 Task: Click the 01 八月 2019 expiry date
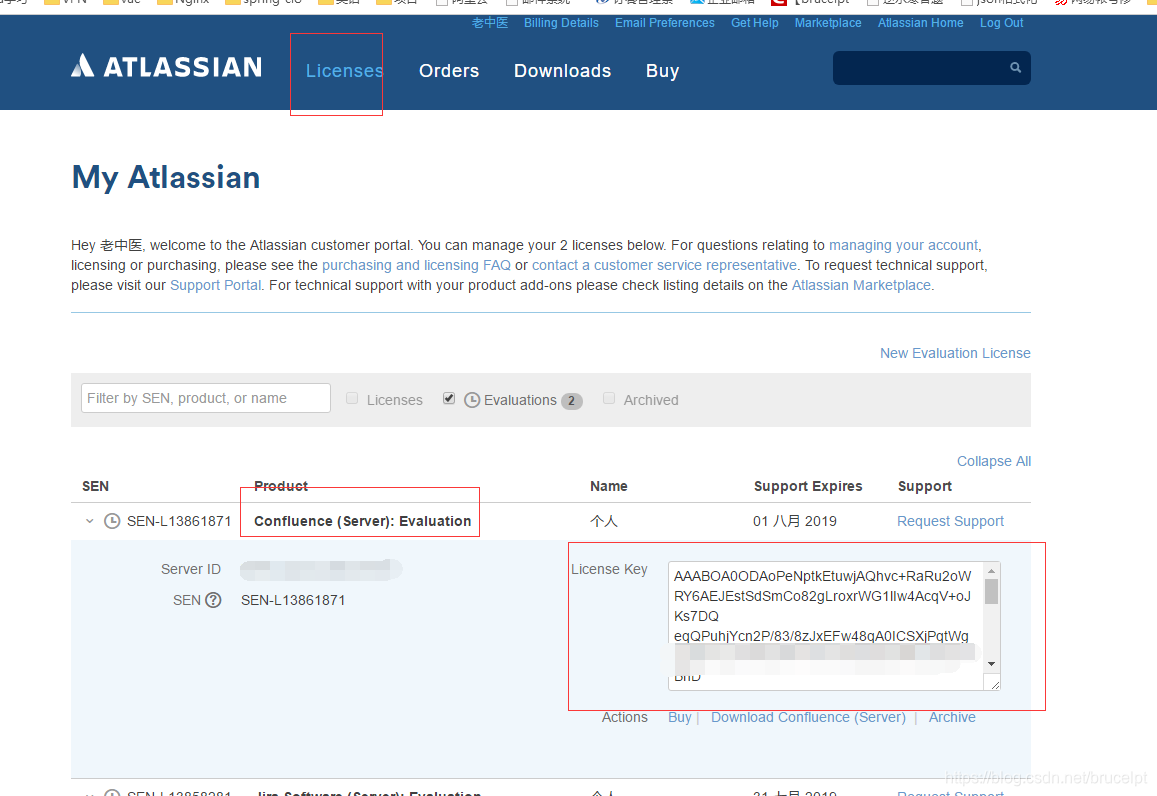coord(795,521)
